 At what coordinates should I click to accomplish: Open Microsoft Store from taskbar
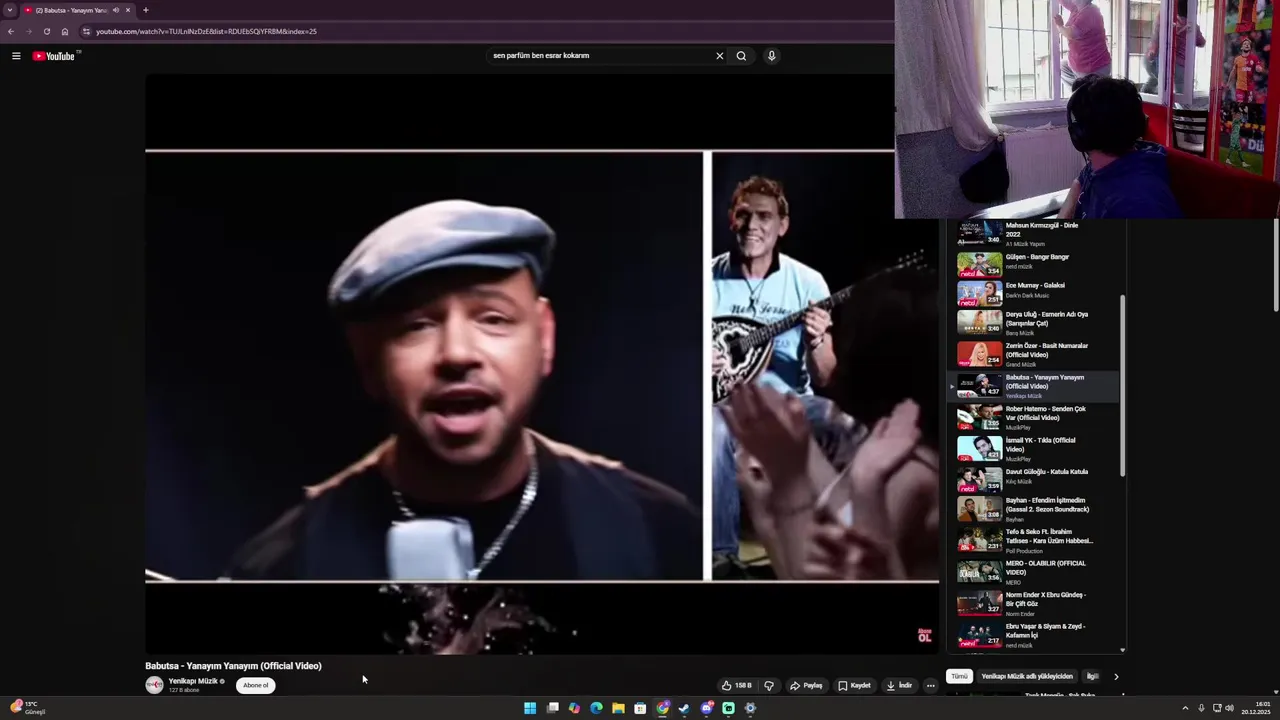coord(640,708)
